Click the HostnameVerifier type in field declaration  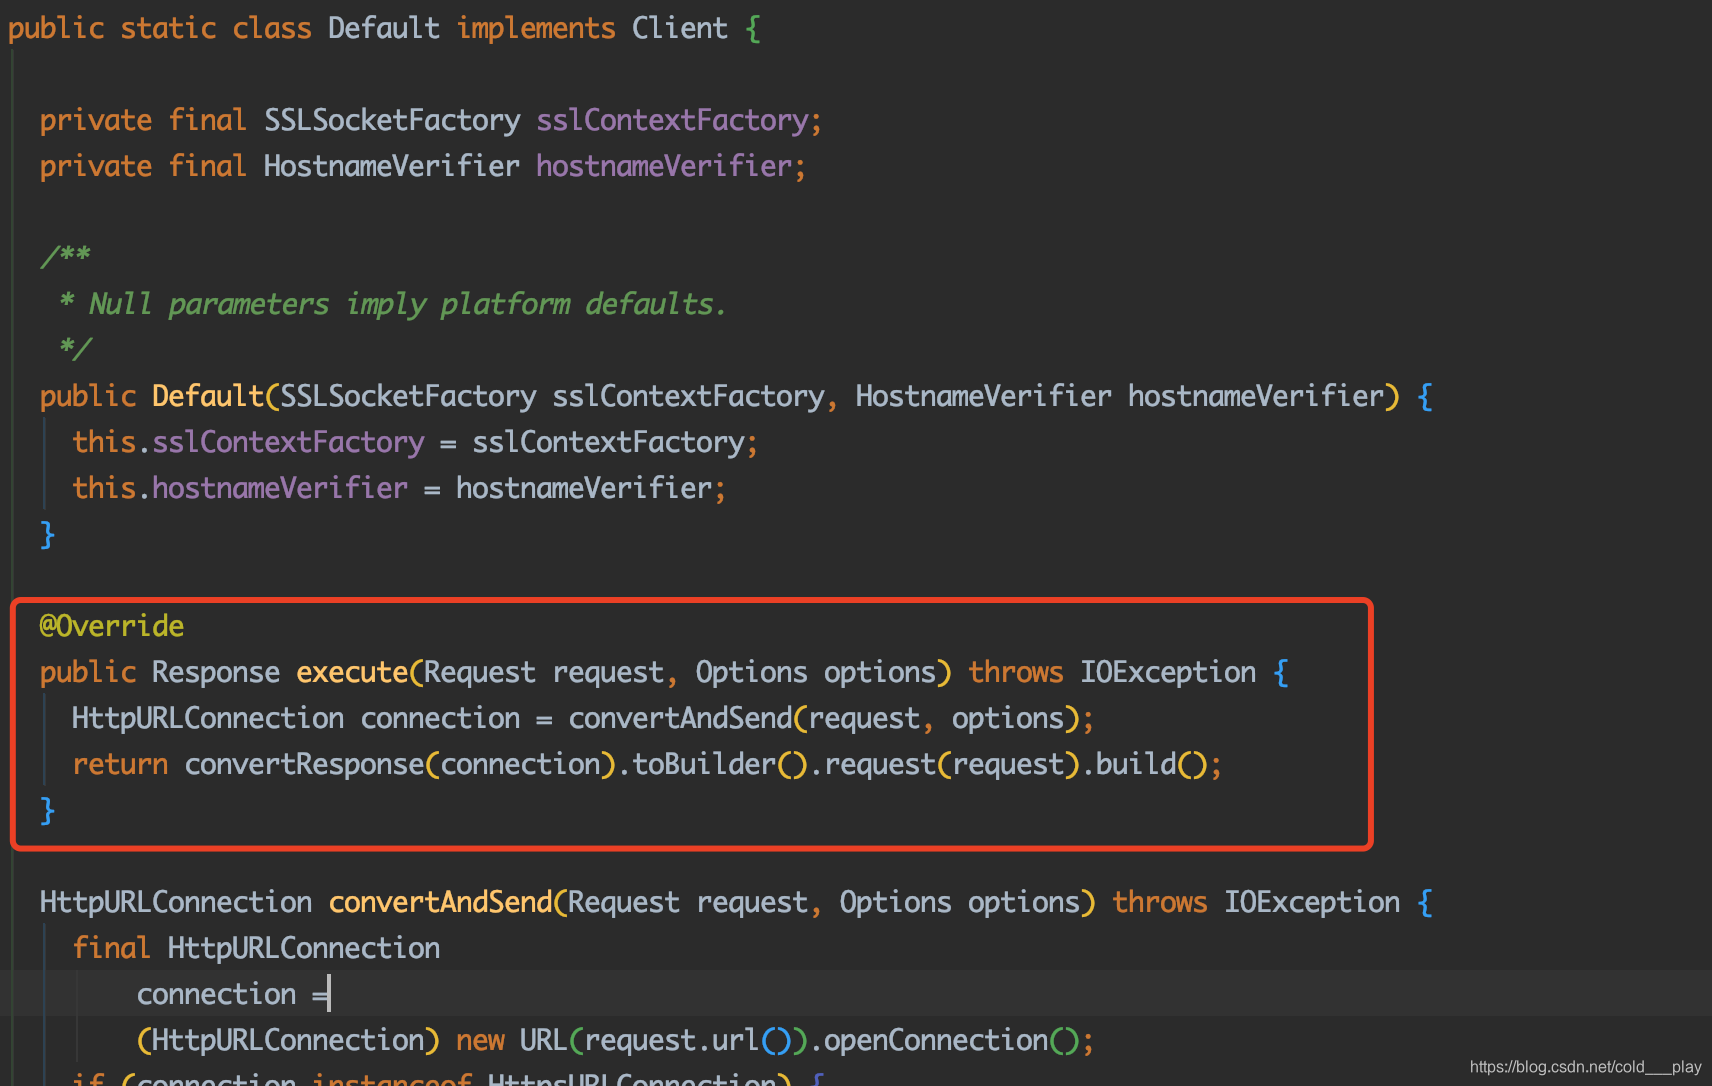click(392, 166)
